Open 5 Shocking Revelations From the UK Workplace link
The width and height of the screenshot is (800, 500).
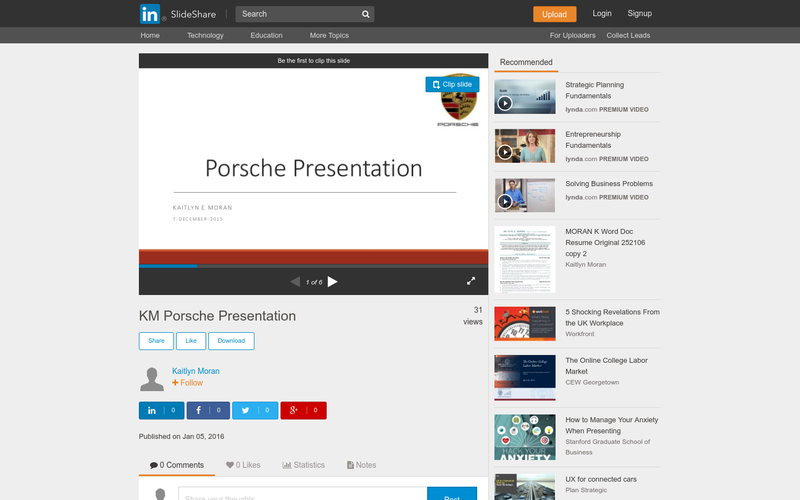(612, 317)
